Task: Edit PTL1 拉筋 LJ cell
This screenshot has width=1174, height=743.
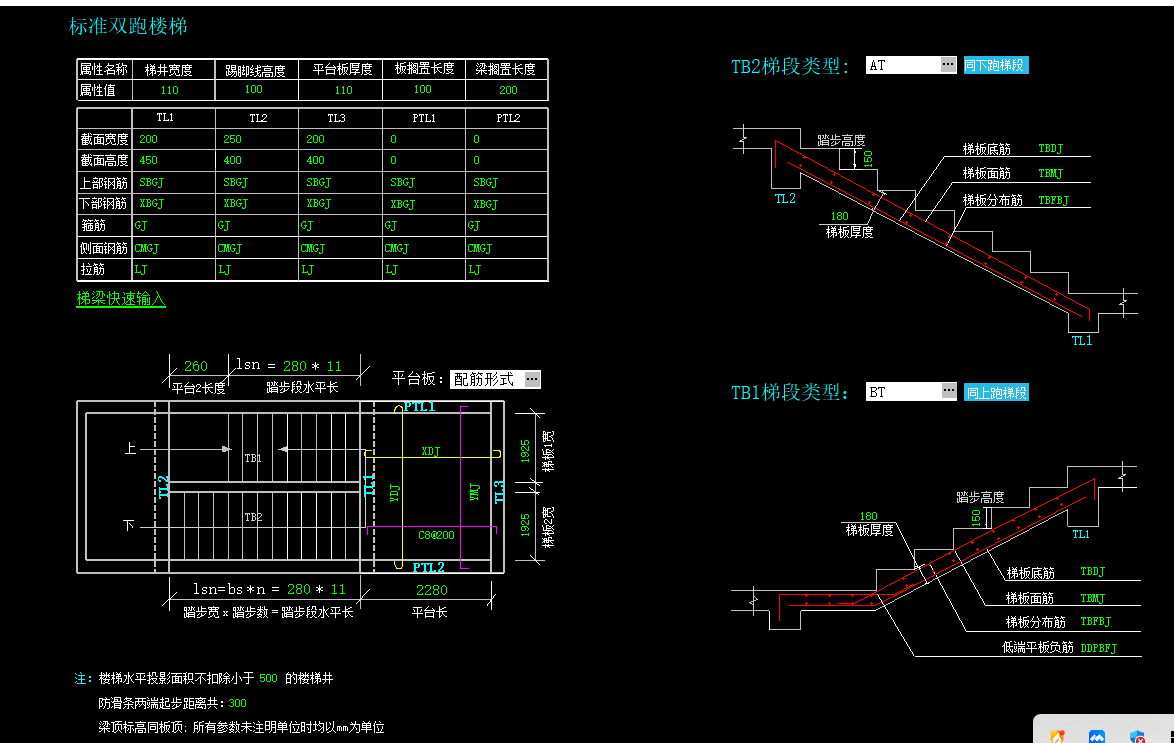Action: tap(392, 270)
